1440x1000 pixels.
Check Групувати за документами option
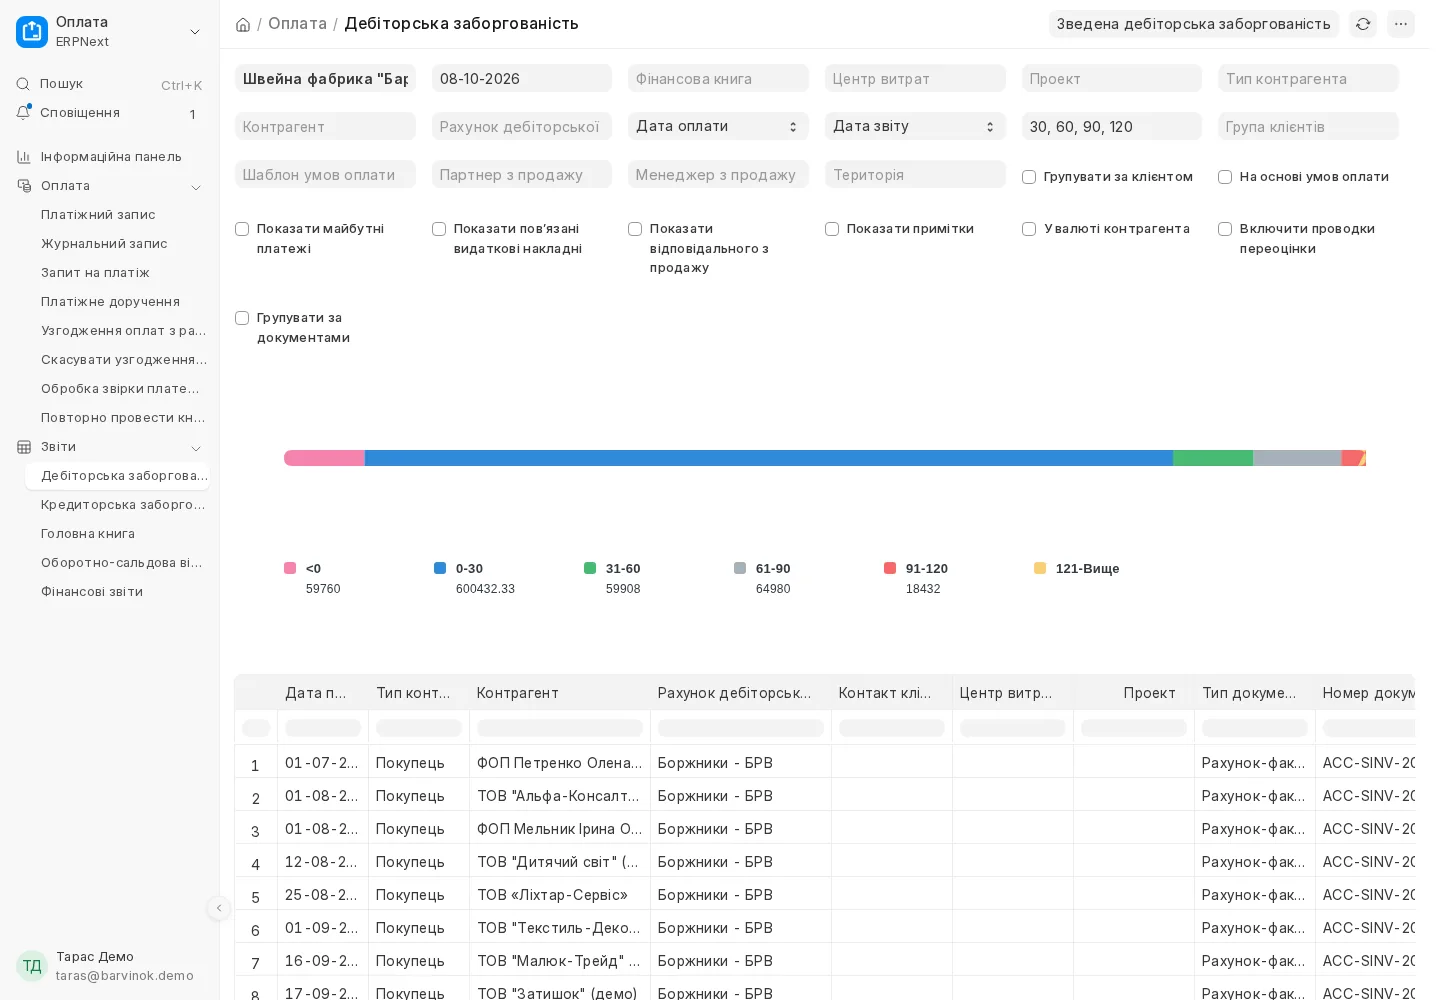coord(242,318)
